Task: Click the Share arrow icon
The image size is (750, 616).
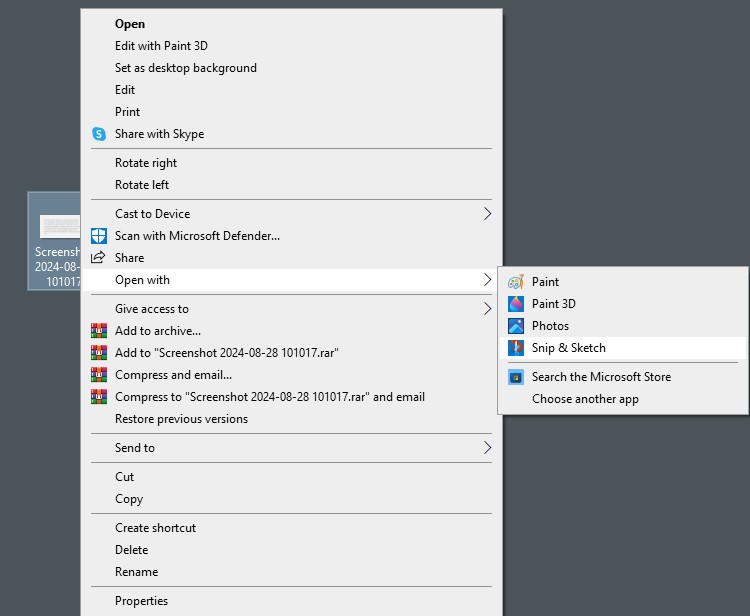Action: click(98, 257)
